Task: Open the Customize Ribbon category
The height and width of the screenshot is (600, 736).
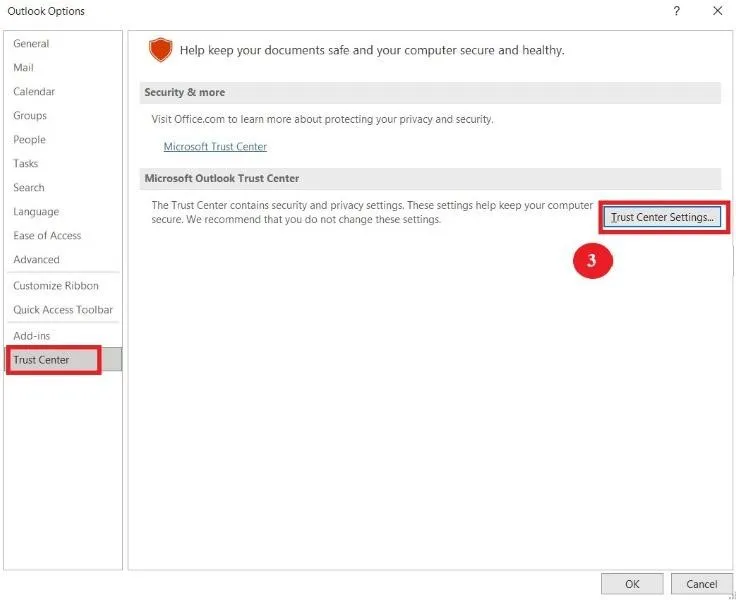Action: [x=56, y=286]
